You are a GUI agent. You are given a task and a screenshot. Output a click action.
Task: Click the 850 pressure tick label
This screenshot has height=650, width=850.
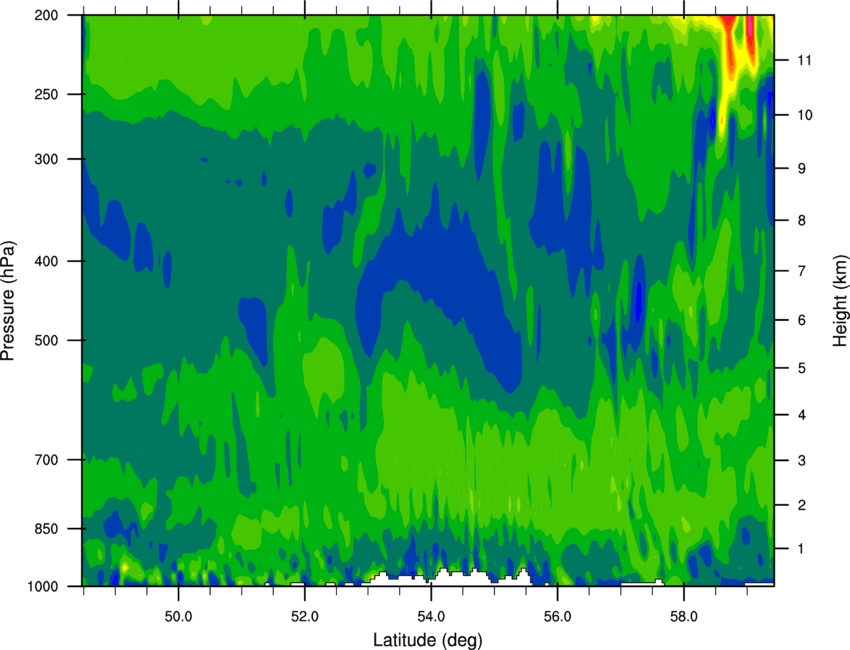pyautogui.click(x=47, y=529)
